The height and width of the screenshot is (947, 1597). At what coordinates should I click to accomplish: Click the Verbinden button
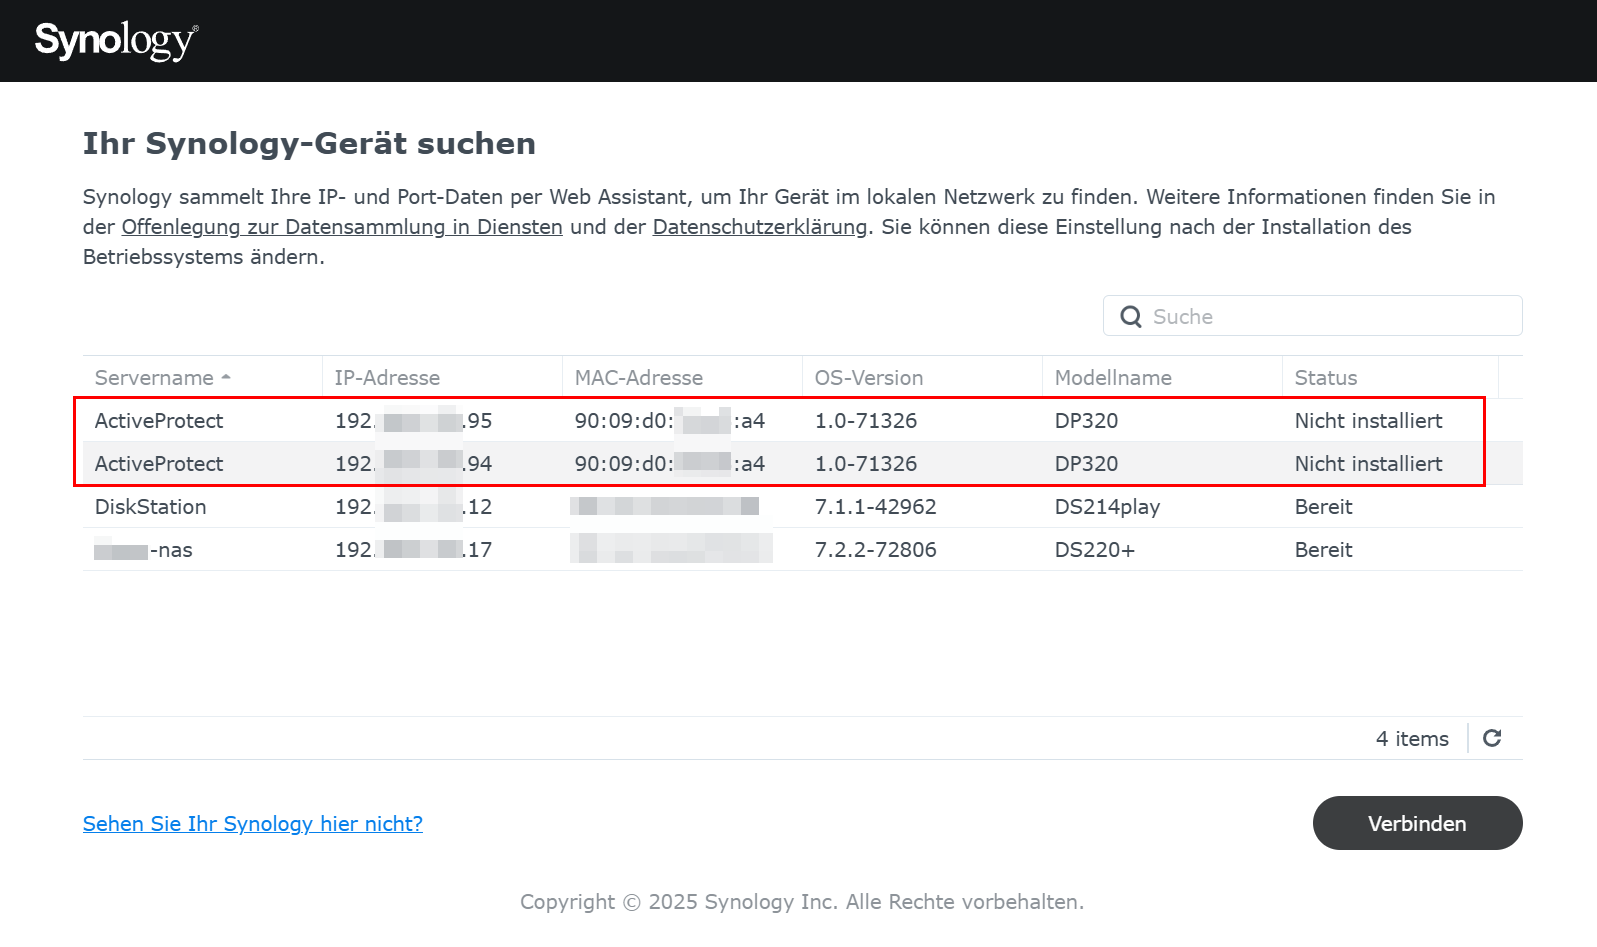1417,823
